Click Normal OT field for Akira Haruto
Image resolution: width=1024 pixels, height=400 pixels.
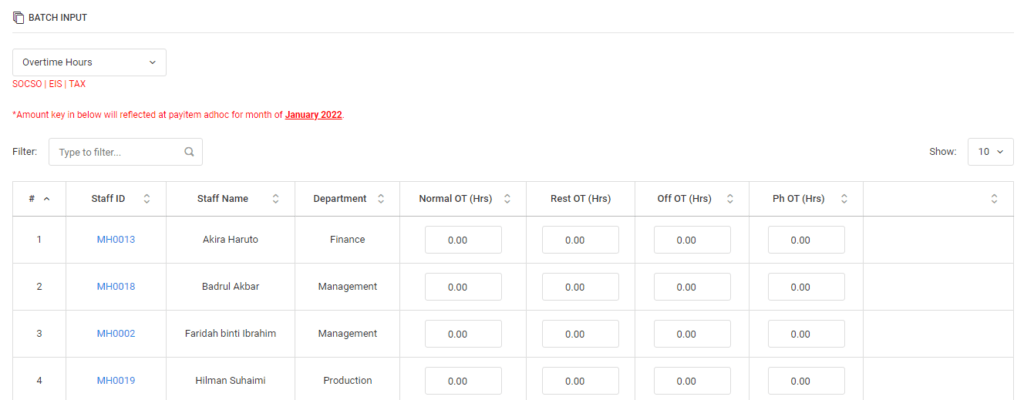(x=463, y=240)
